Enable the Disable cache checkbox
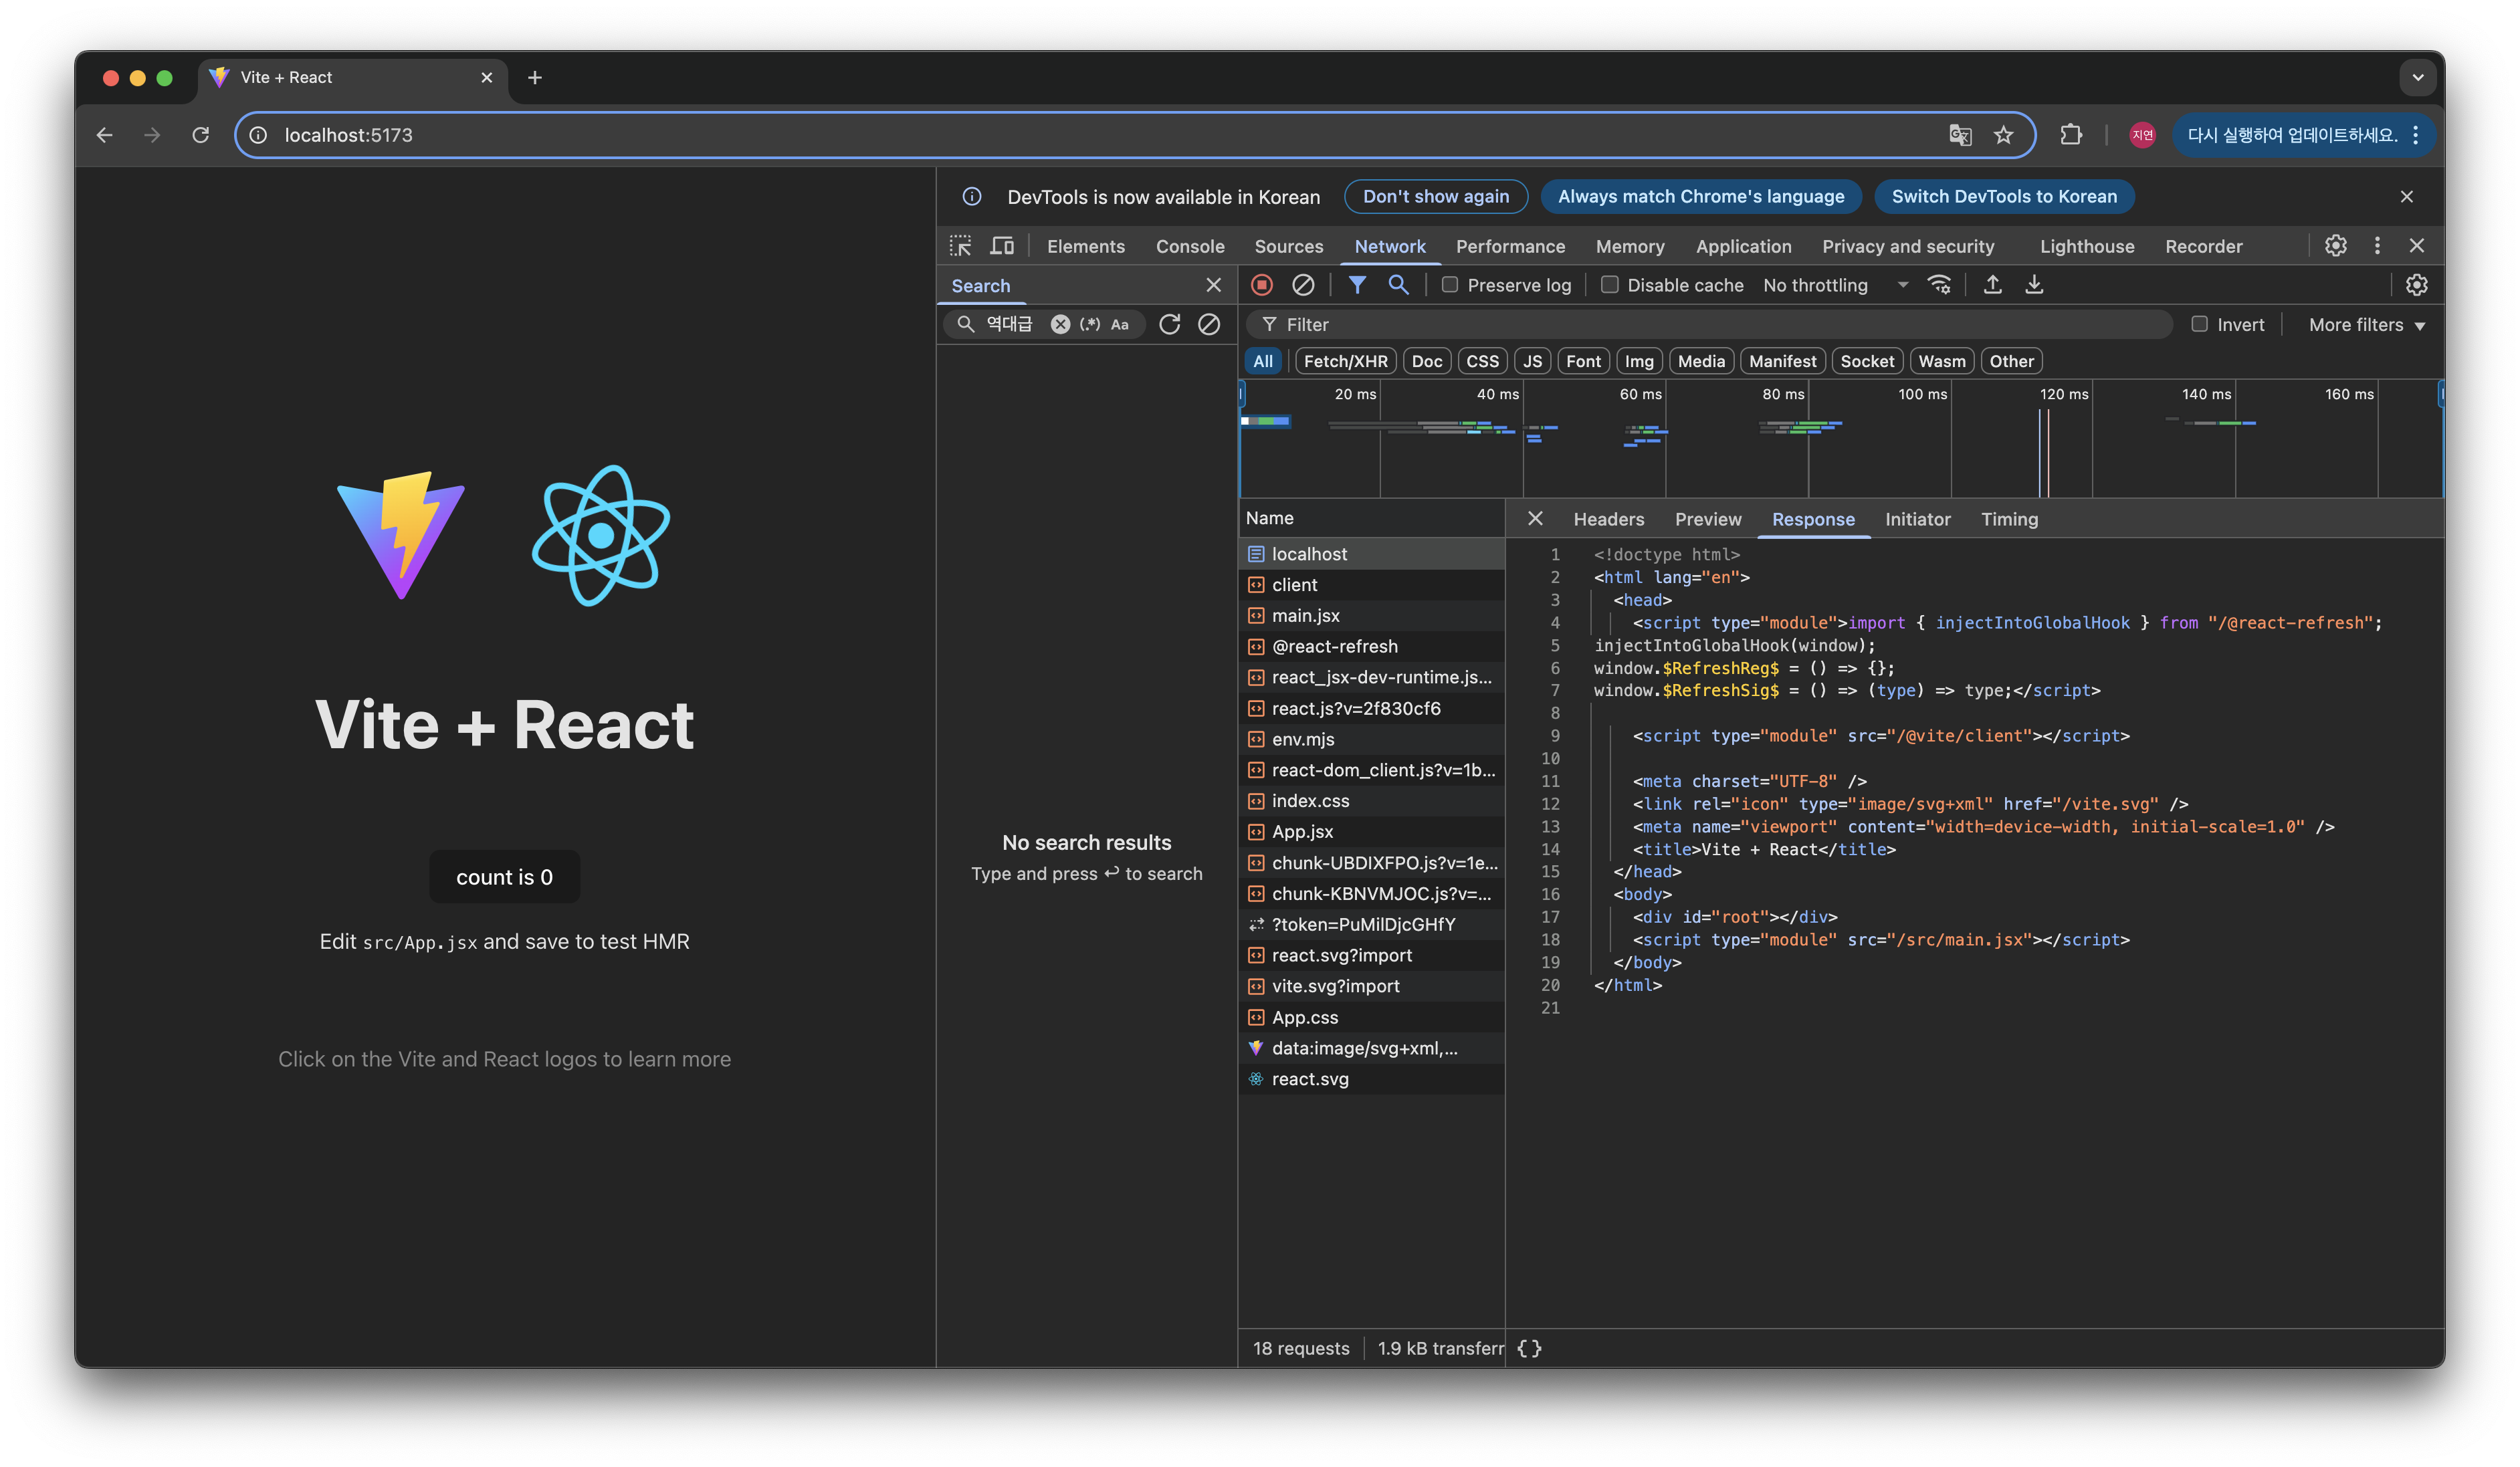 pos(1609,285)
